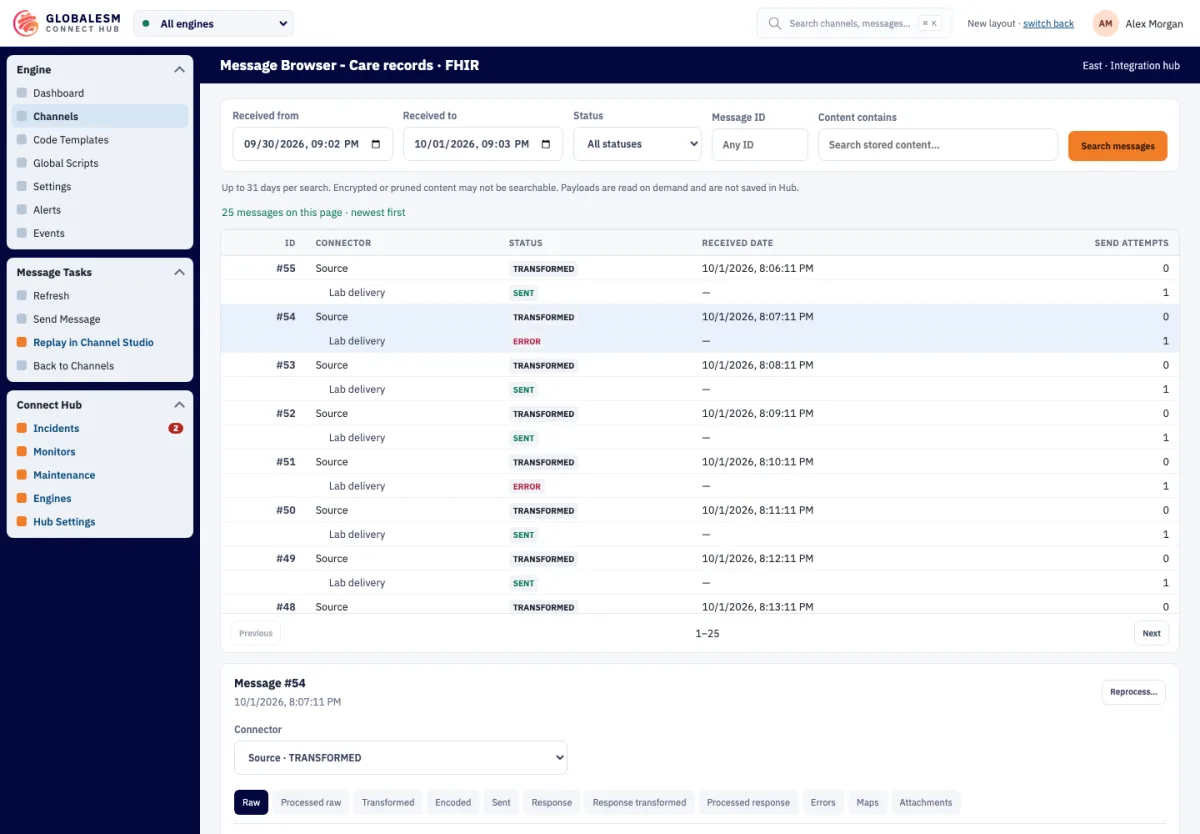Select message row #50 Source
Viewport: 1200px width, 834px height.
pyautogui.click(x=700, y=510)
